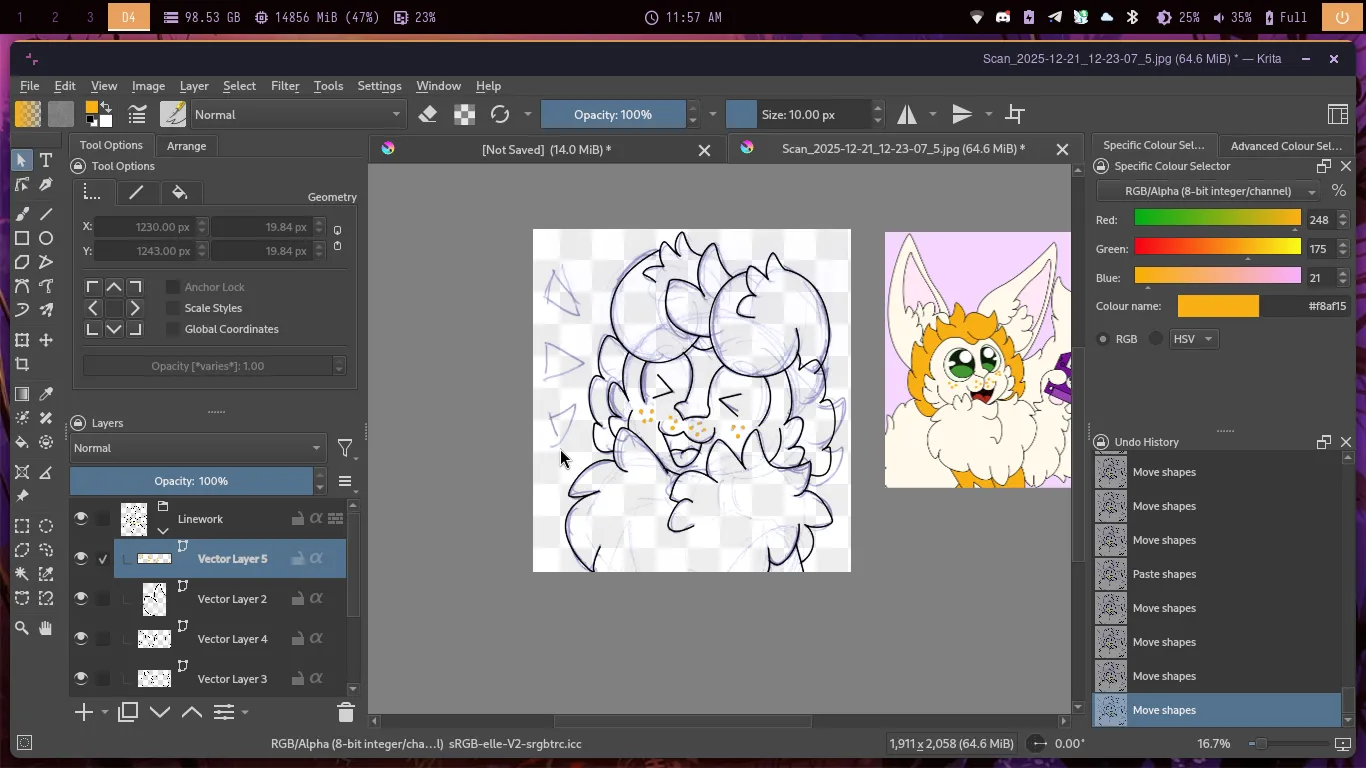
Task: Open the layer blending mode Normal dropdown
Action: tap(197, 448)
